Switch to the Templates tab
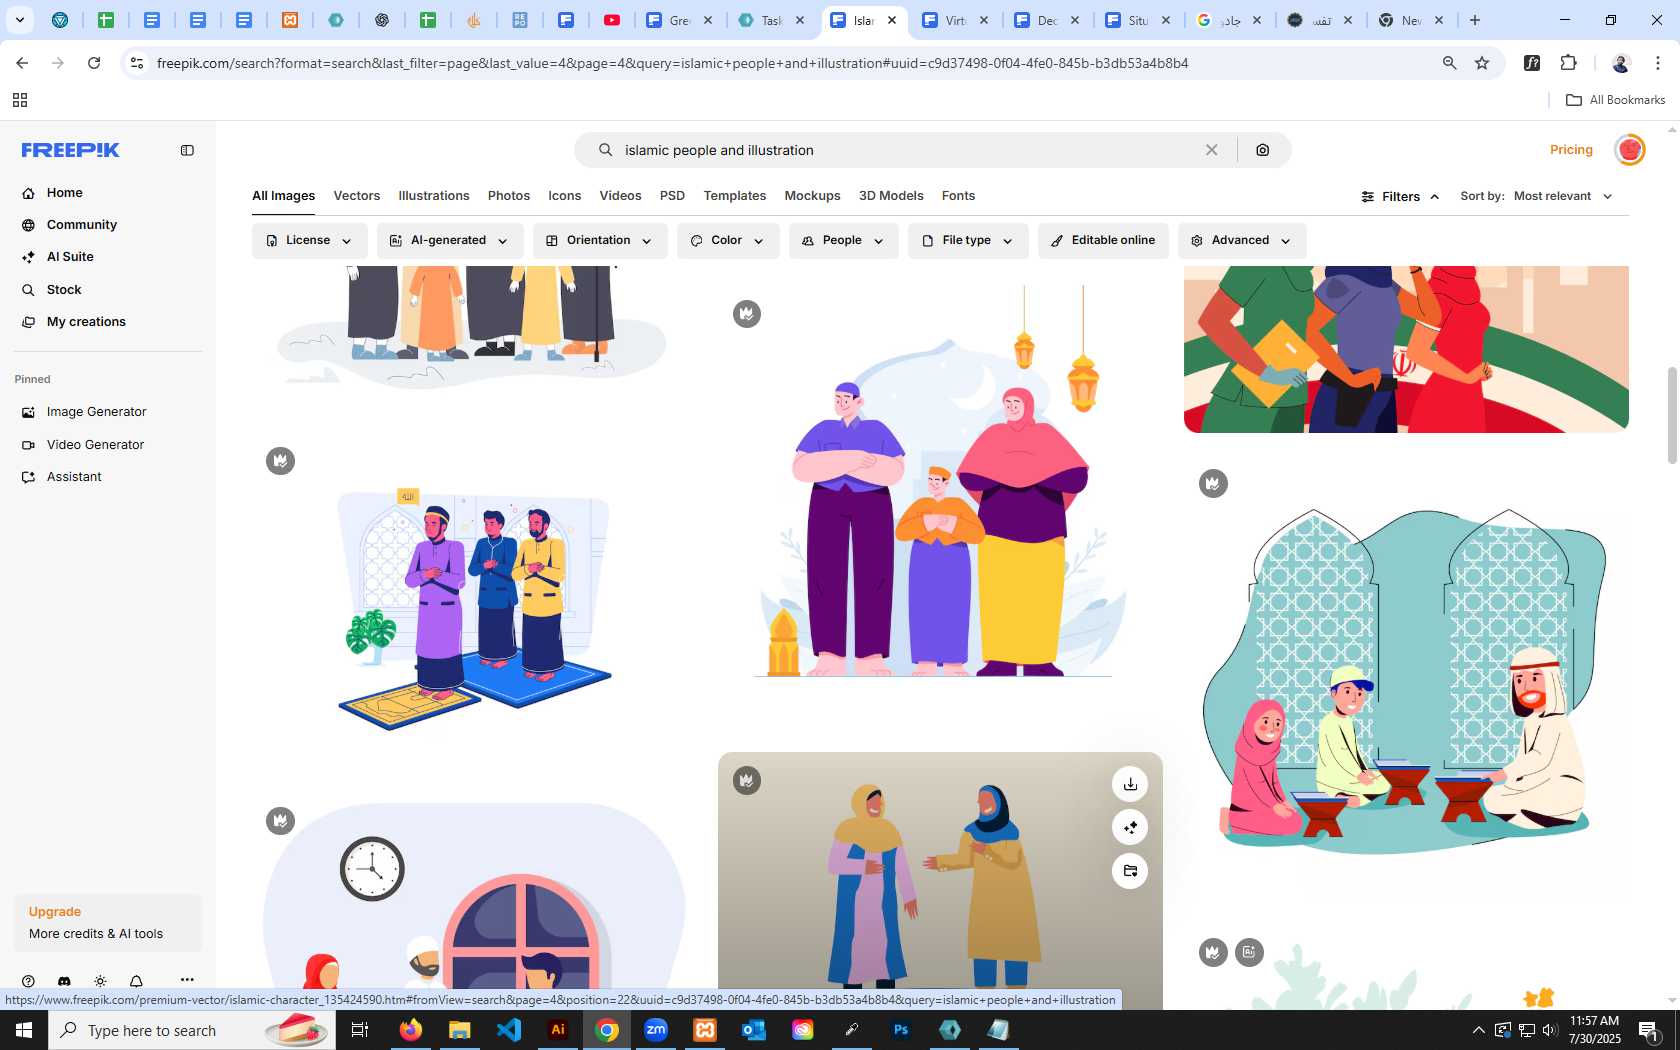The image size is (1680, 1050). point(735,196)
